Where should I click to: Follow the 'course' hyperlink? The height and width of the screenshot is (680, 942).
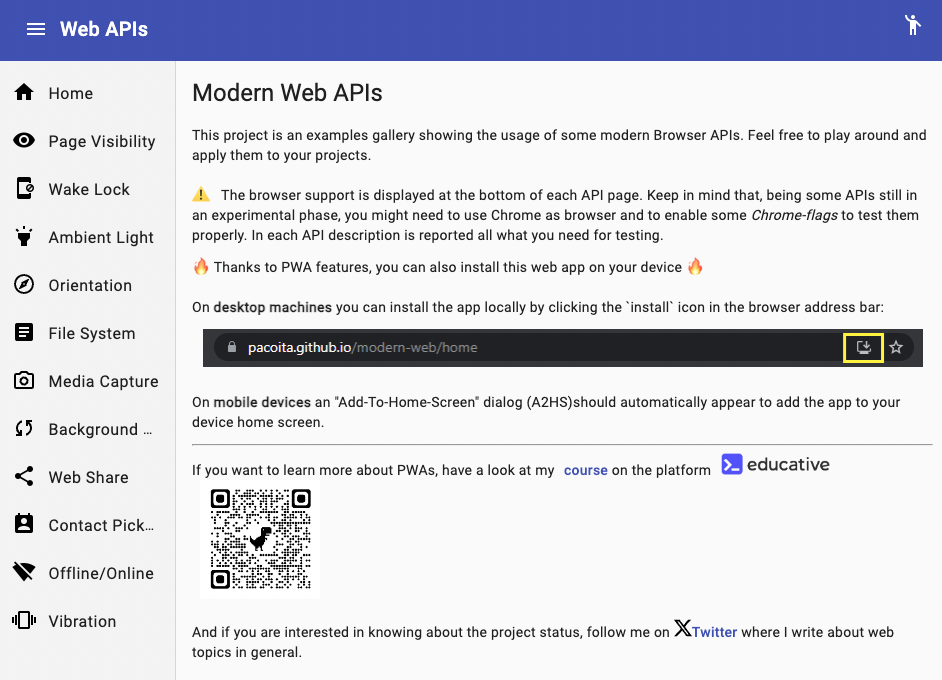(585, 470)
